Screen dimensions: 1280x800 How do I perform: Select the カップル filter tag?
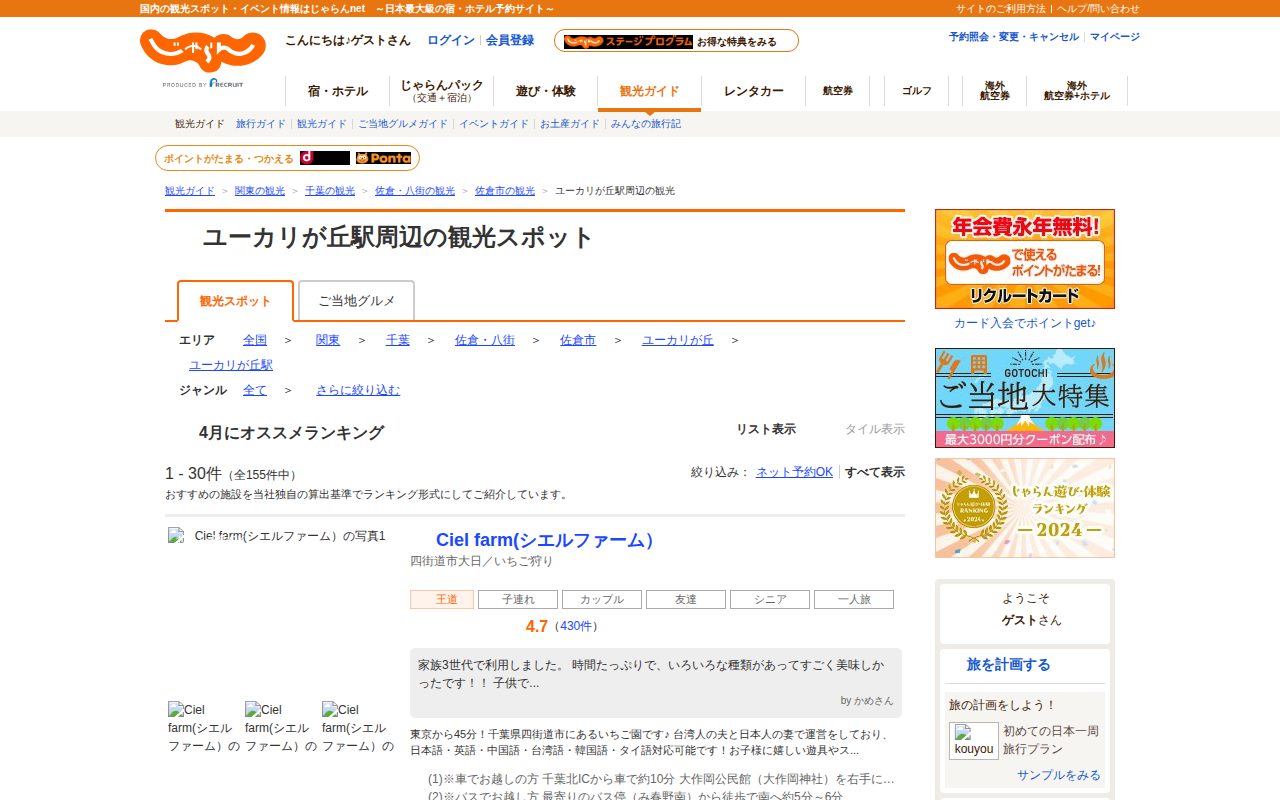click(602, 600)
